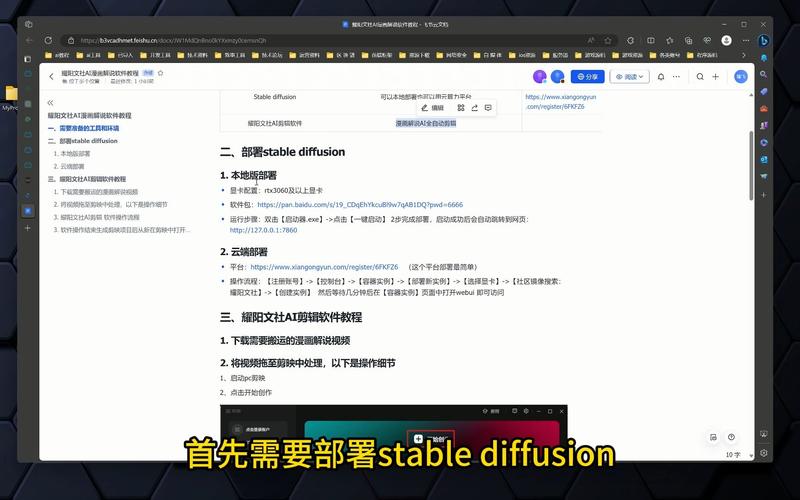Star the Feishu document title

[x=160, y=73]
